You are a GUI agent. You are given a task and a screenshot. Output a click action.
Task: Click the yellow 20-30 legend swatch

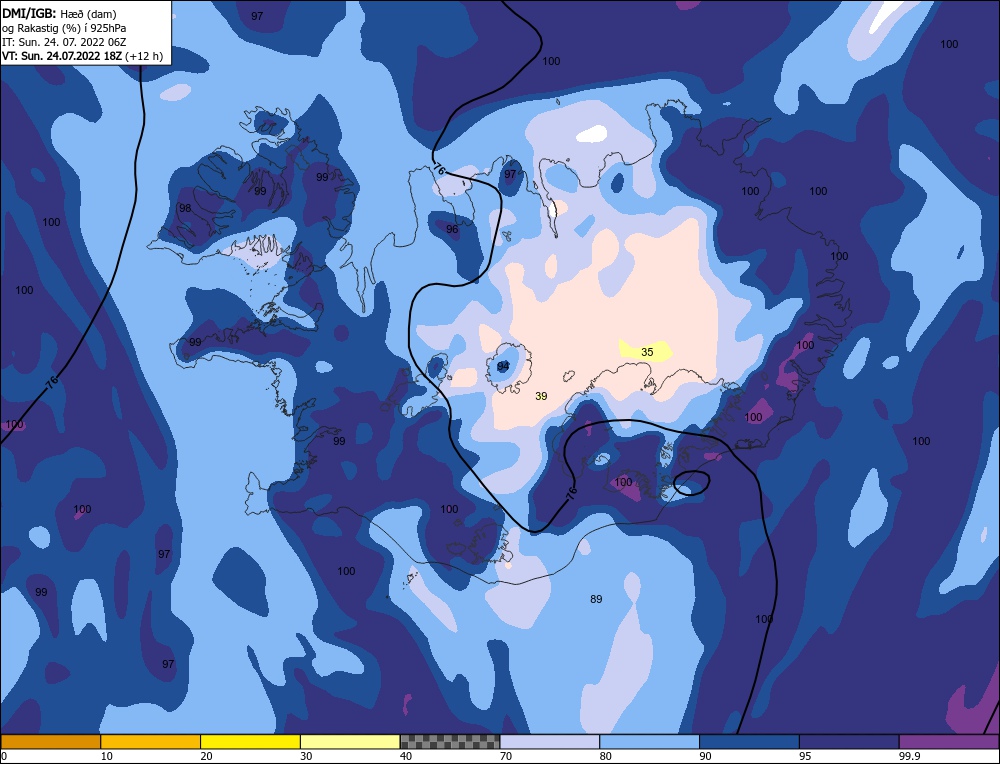[x=251, y=741]
